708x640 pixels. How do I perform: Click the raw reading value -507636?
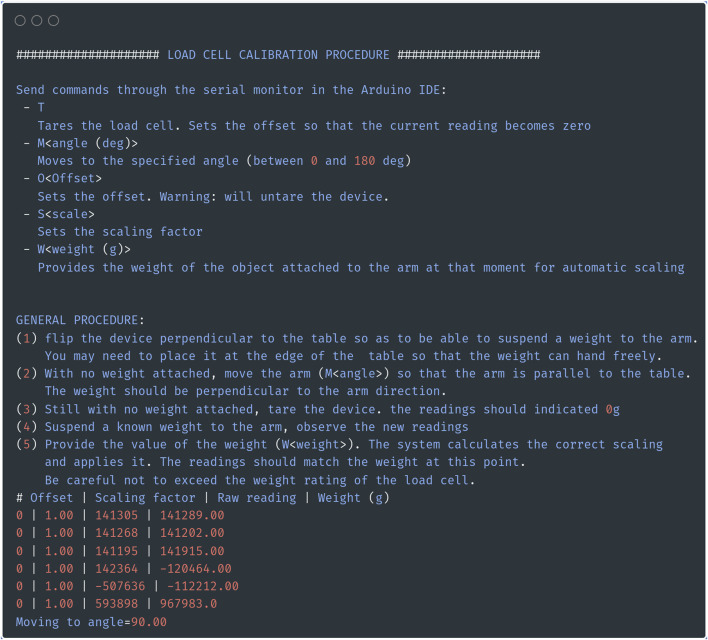click(x=120, y=586)
